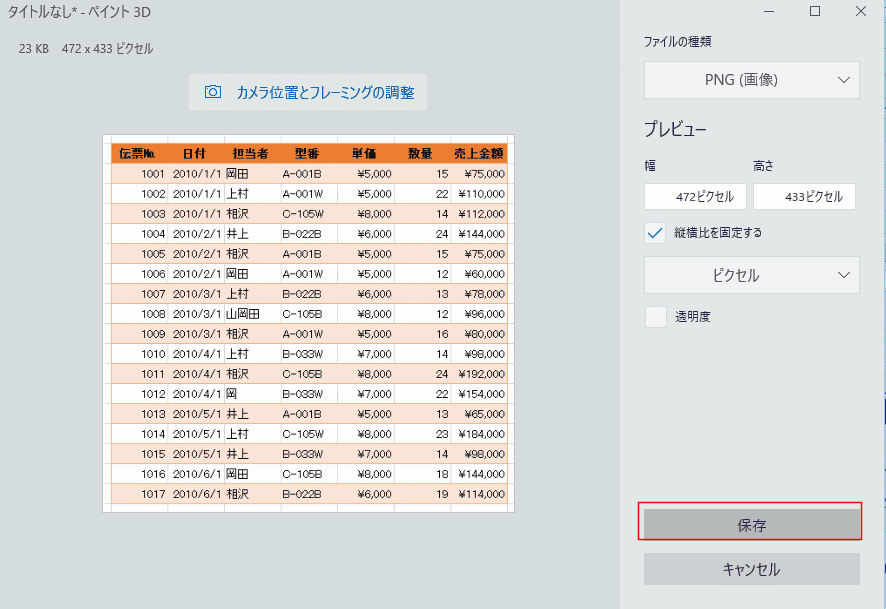Click row number 1001 in preview

[153, 174]
